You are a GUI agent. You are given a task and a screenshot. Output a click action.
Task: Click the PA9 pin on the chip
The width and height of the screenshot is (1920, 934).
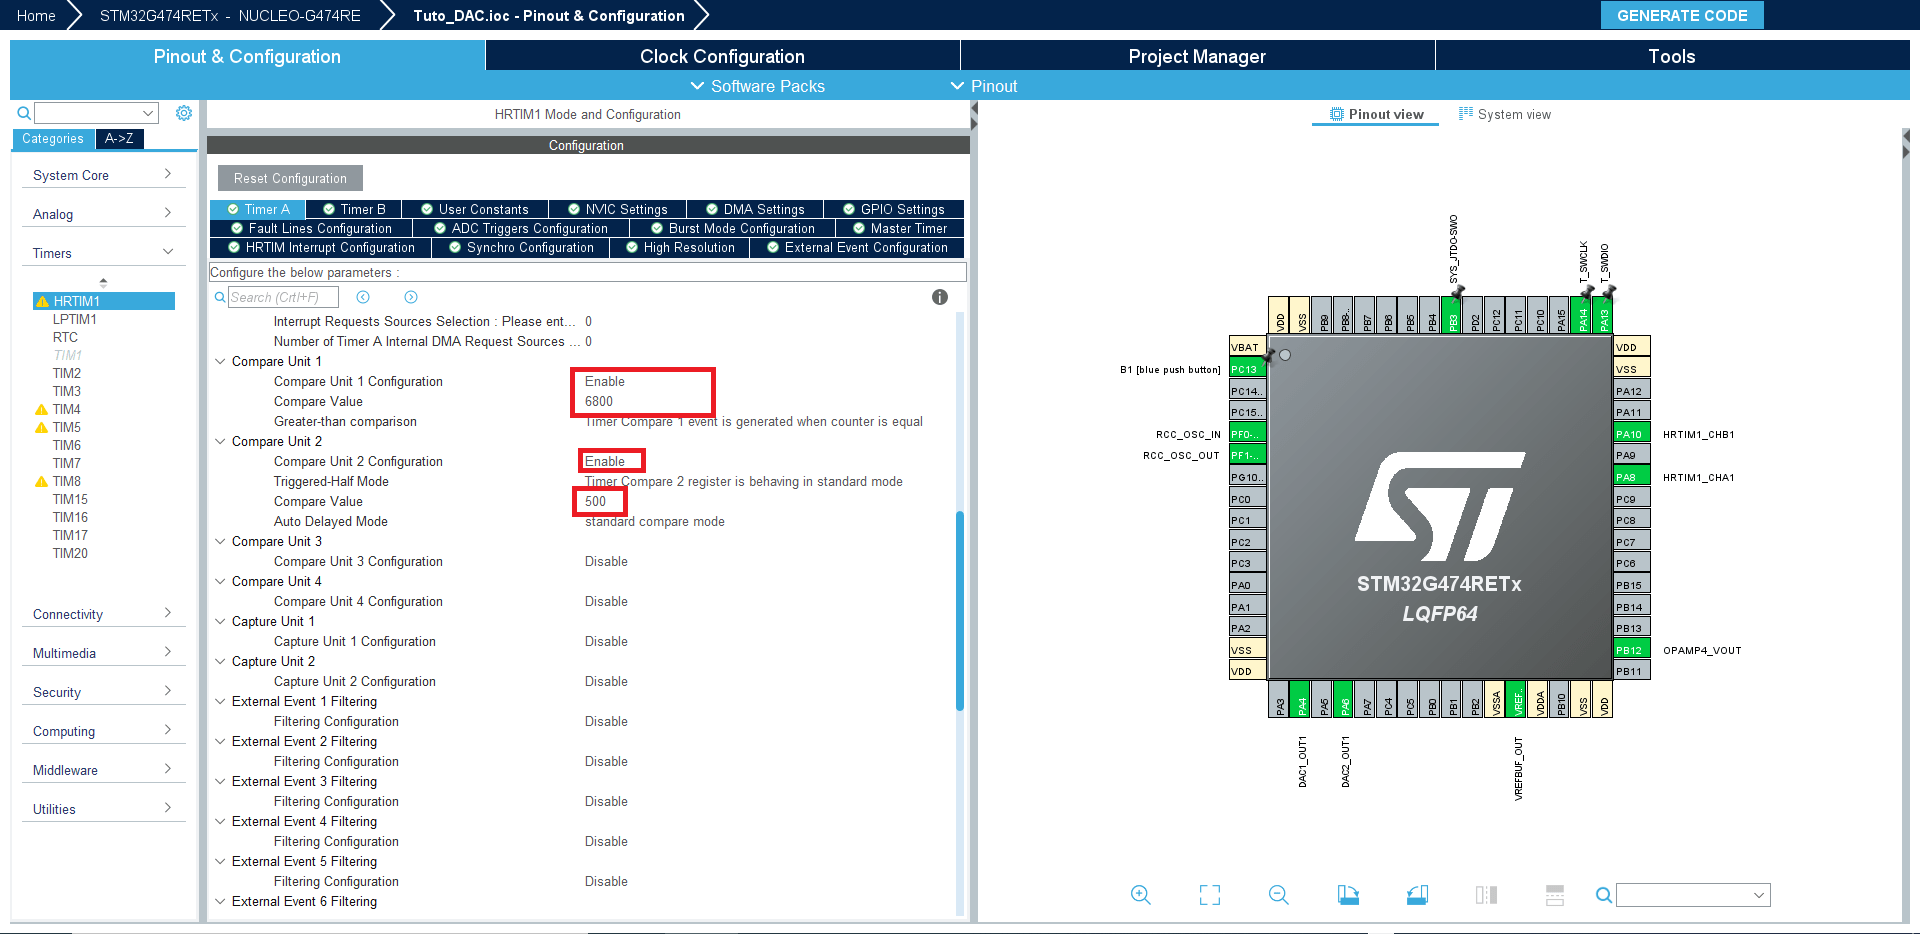pyautogui.click(x=1631, y=455)
